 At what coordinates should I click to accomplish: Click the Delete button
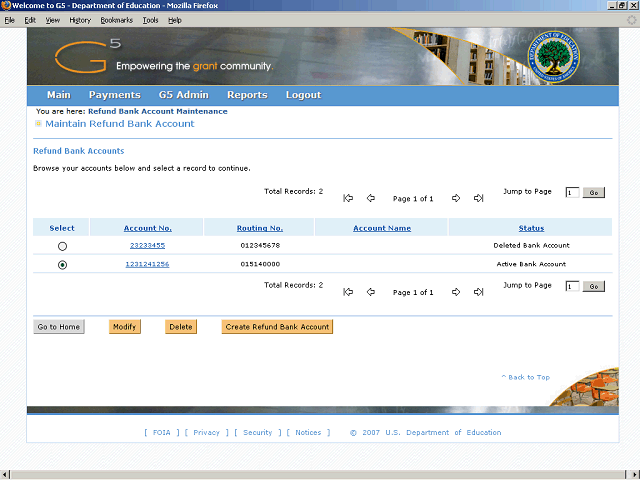(x=181, y=327)
